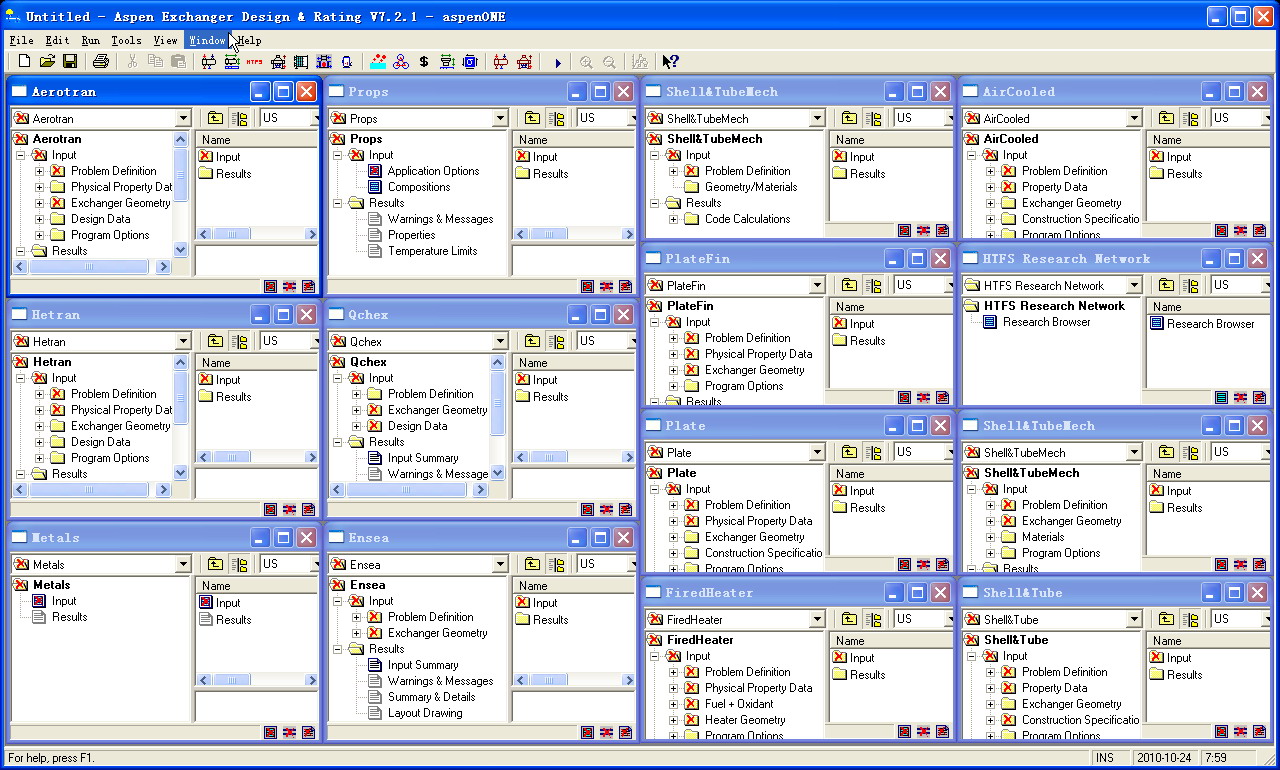Toggle the tree view button in the Hetran window

click(x=239, y=341)
